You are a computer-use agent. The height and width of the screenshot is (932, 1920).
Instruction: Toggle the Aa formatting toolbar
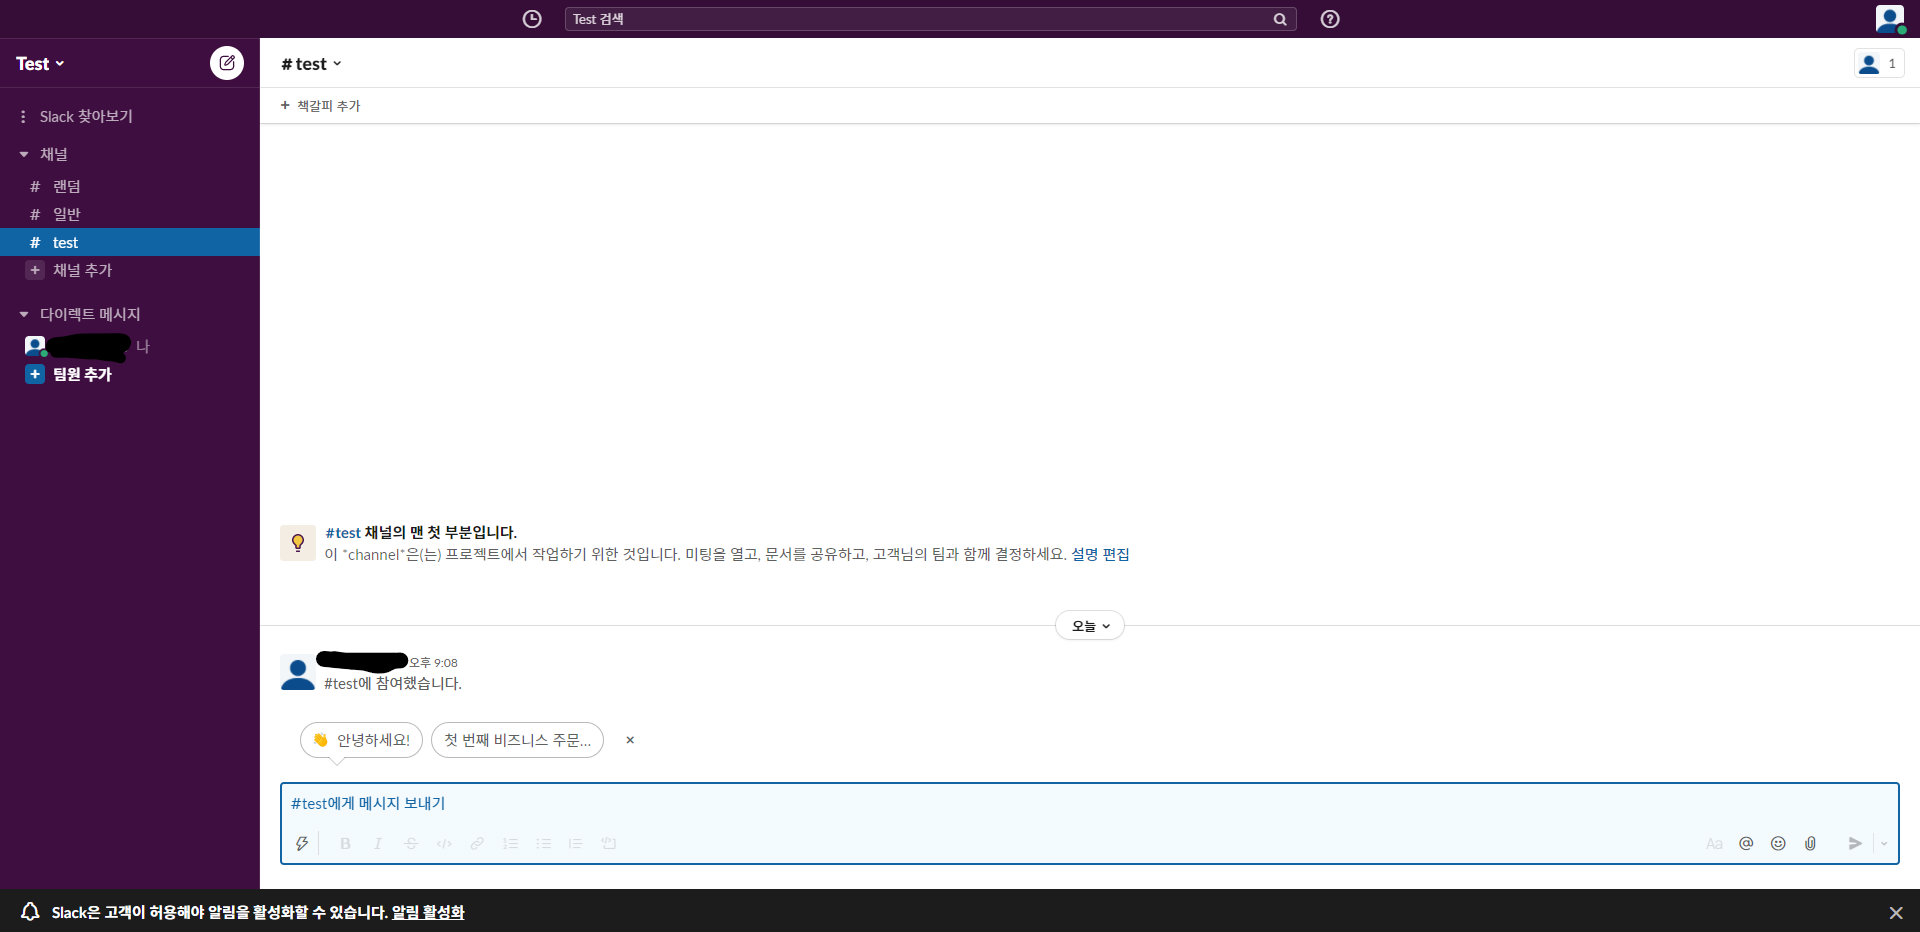pos(1714,844)
